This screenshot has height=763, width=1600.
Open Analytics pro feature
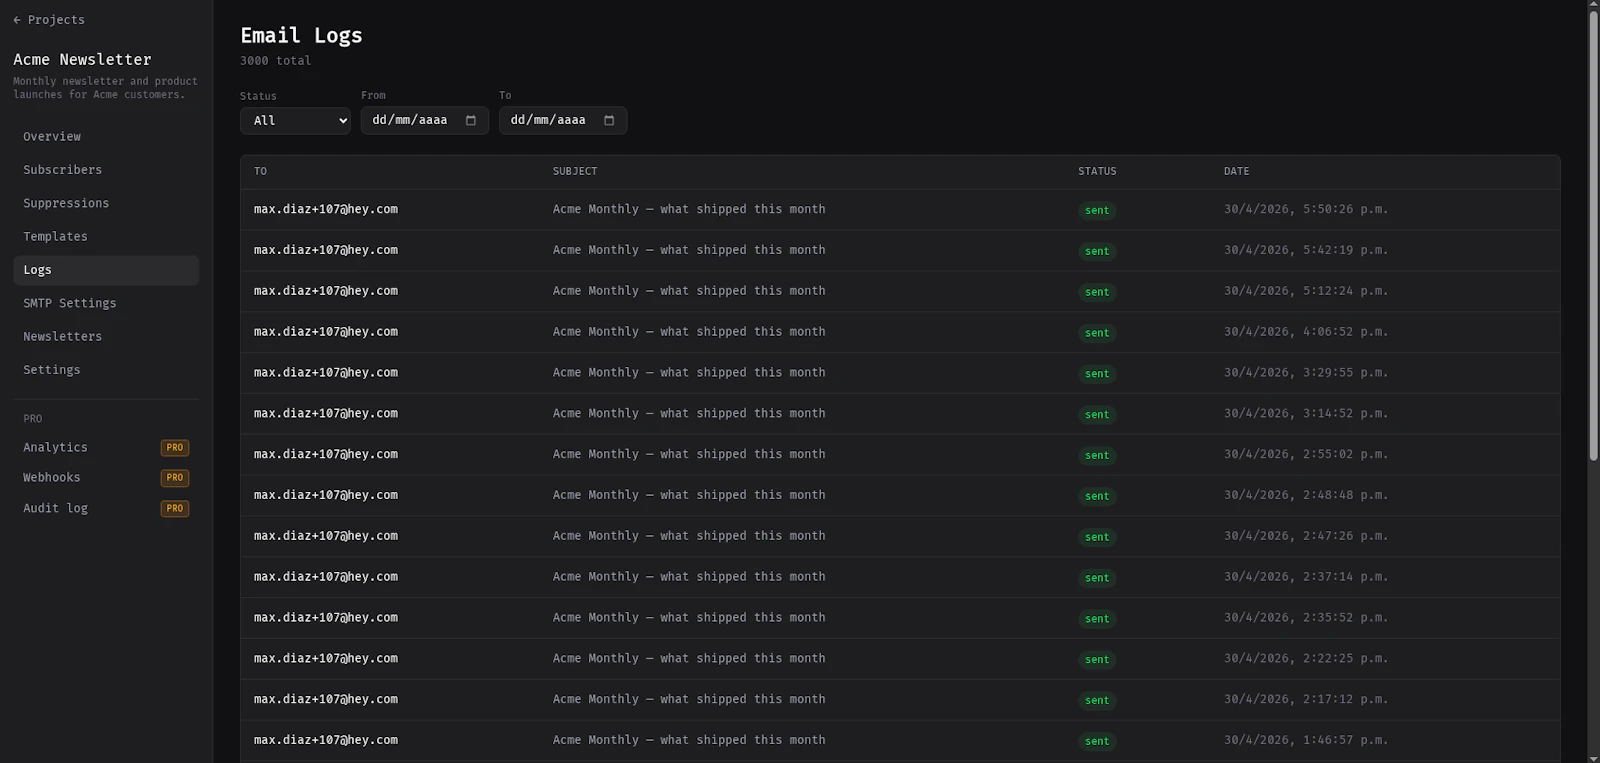(106, 448)
